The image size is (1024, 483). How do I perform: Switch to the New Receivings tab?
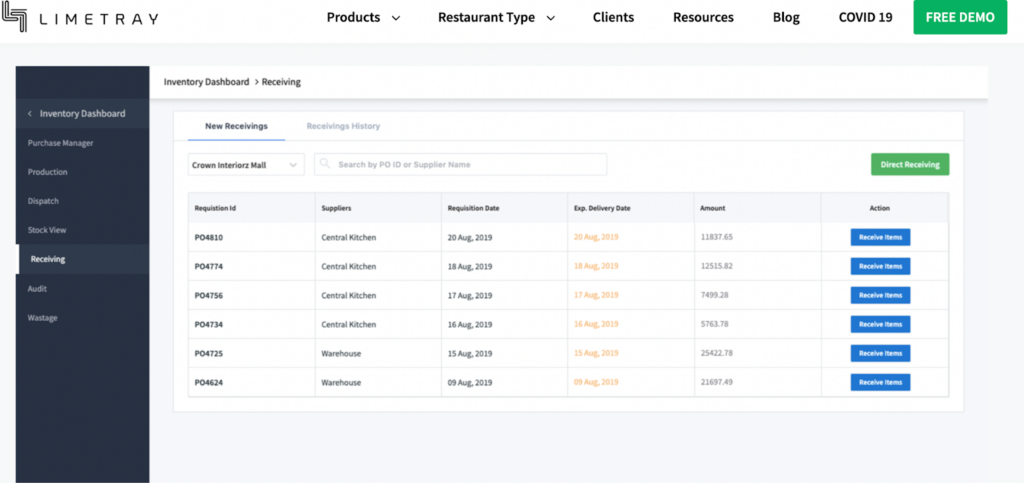point(236,127)
